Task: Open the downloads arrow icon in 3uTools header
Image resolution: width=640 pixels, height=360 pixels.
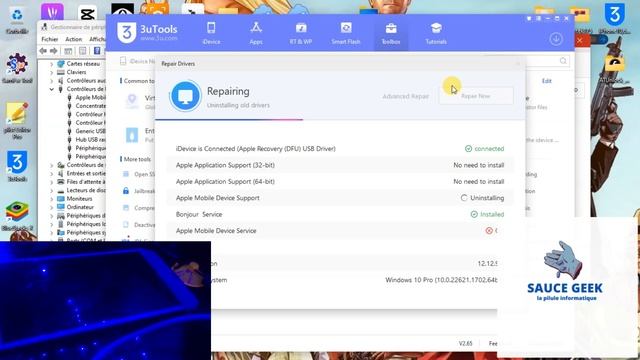Action: (556, 39)
